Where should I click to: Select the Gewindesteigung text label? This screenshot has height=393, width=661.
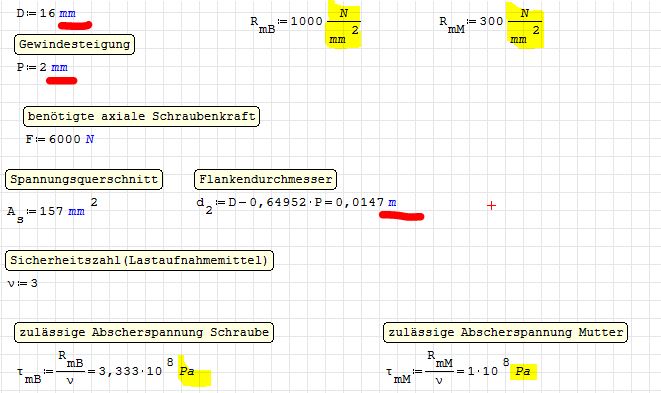pos(75,44)
